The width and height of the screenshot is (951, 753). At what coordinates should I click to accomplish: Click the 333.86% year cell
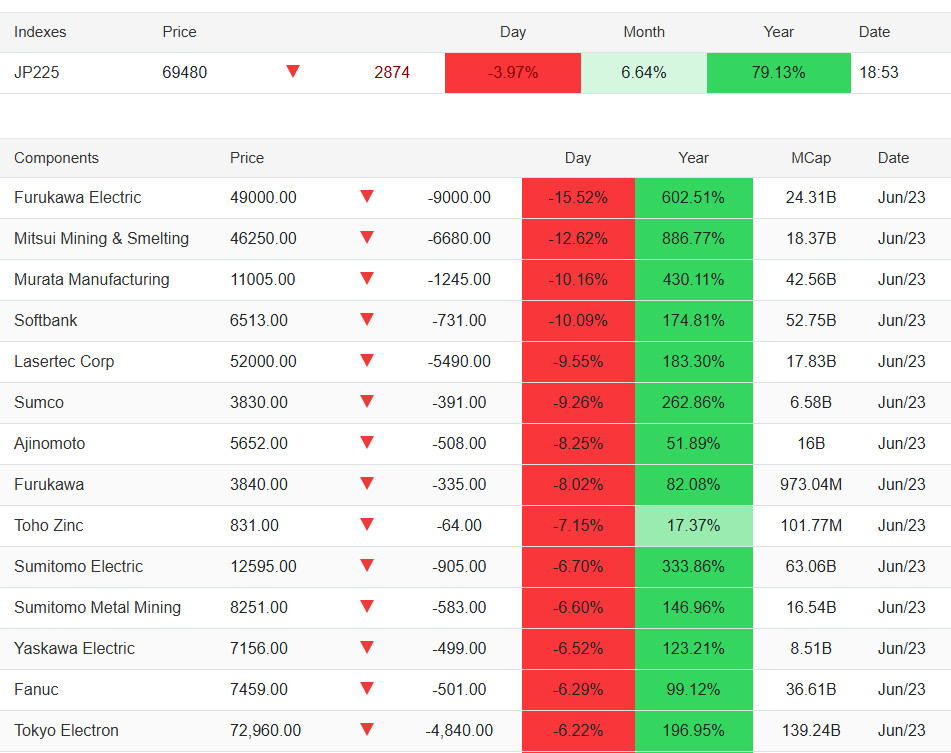click(693, 566)
